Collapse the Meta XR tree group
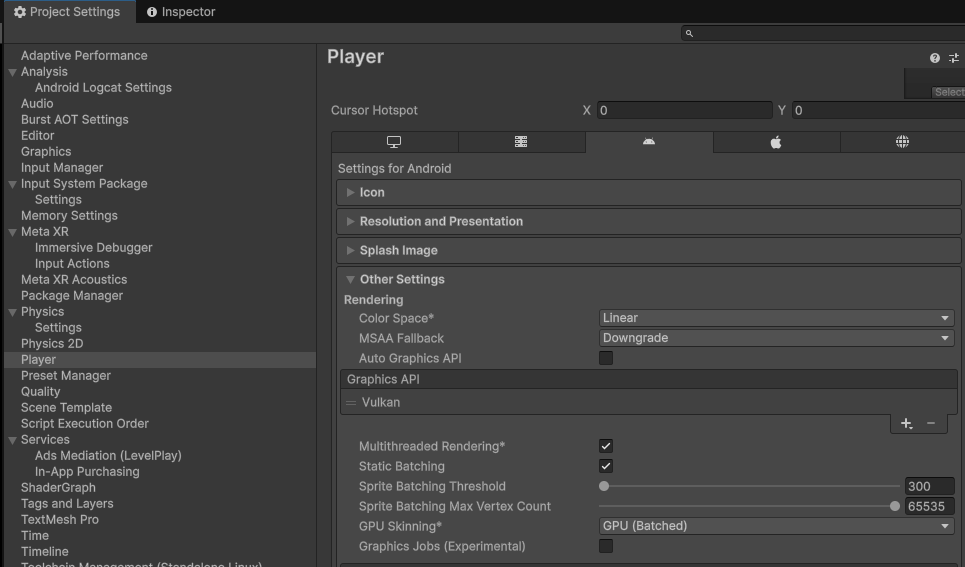Image resolution: width=965 pixels, height=567 pixels. point(12,232)
